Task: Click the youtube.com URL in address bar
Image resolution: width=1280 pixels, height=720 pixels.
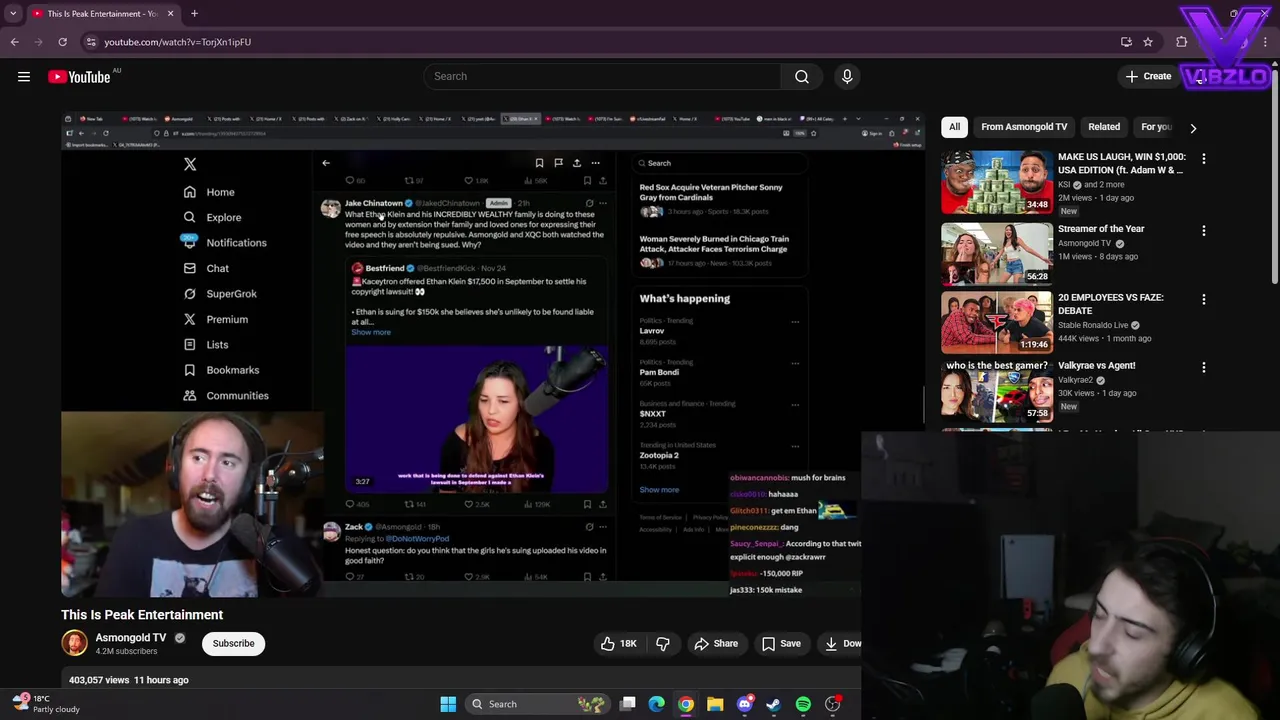Action: click(177, 42)
